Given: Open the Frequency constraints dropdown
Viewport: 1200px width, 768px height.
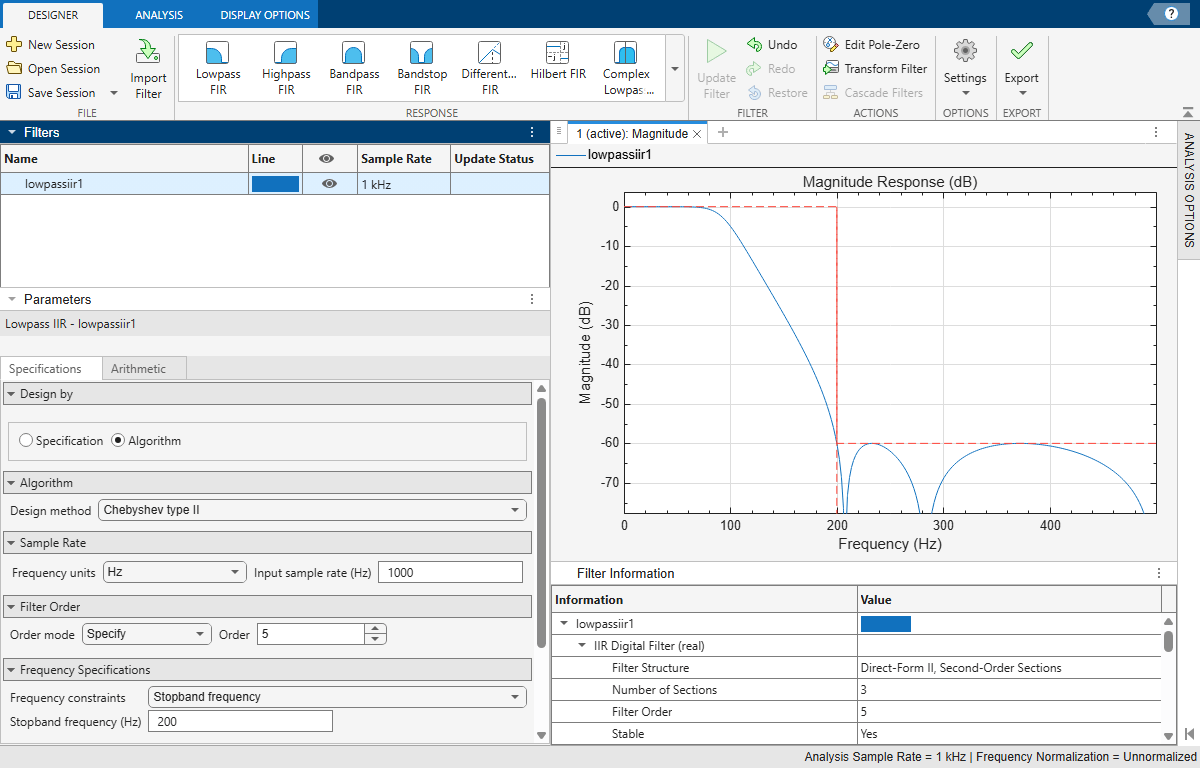Looking at the screenshot, I should 337,696.
